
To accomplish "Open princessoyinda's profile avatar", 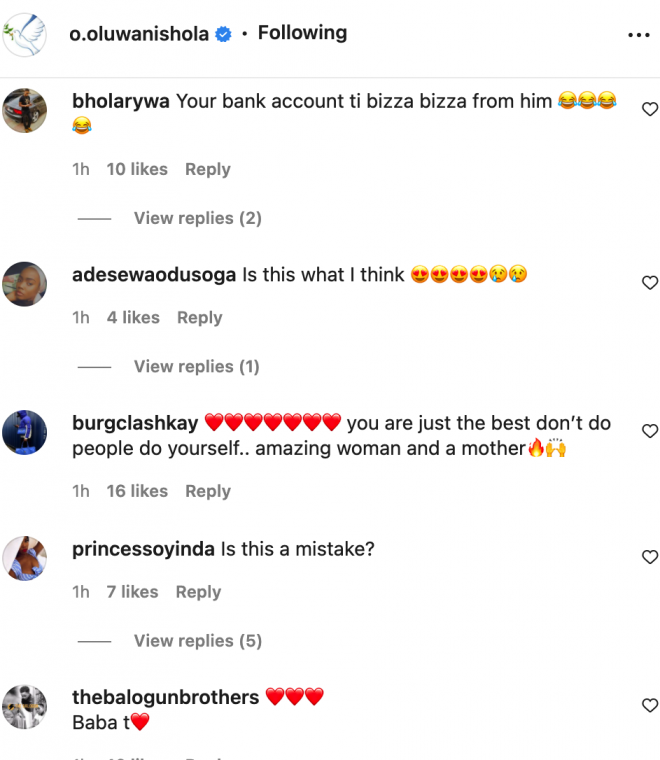I will [25, 558].
